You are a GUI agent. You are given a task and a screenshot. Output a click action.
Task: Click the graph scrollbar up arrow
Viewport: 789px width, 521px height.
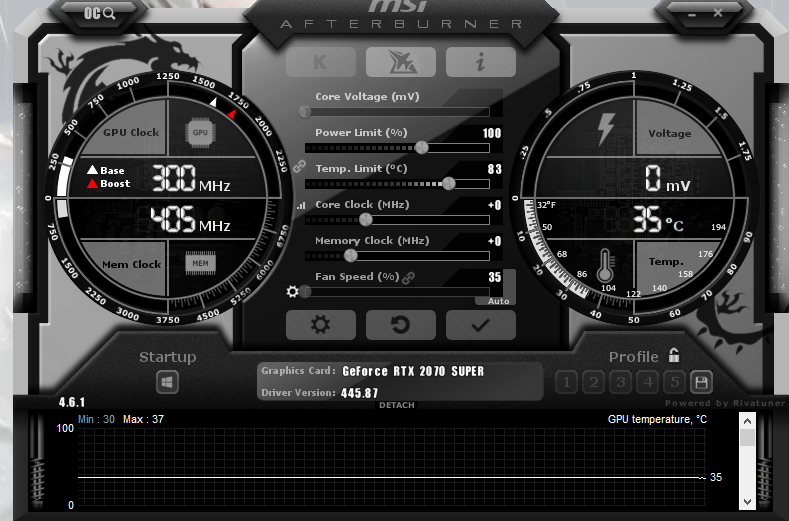(x=747, y=421)
